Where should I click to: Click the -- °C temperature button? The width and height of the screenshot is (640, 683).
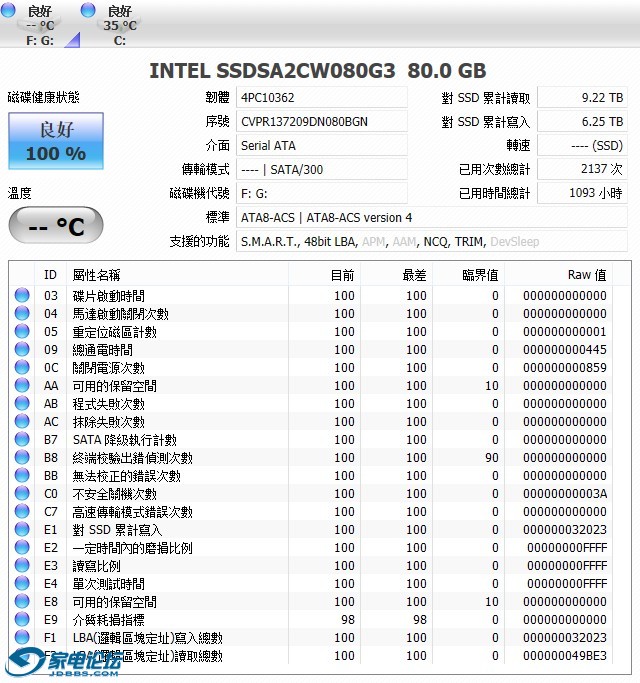(56, 226)
